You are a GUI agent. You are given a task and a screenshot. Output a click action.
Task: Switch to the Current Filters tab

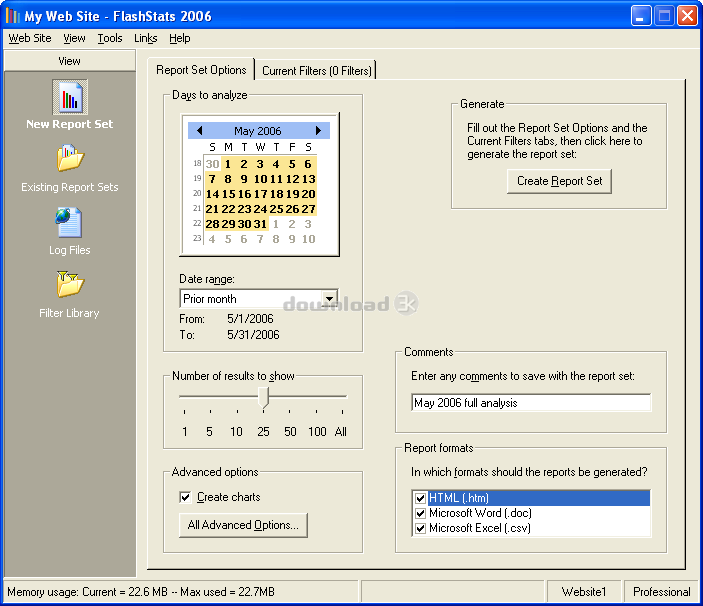coord(316,70)
